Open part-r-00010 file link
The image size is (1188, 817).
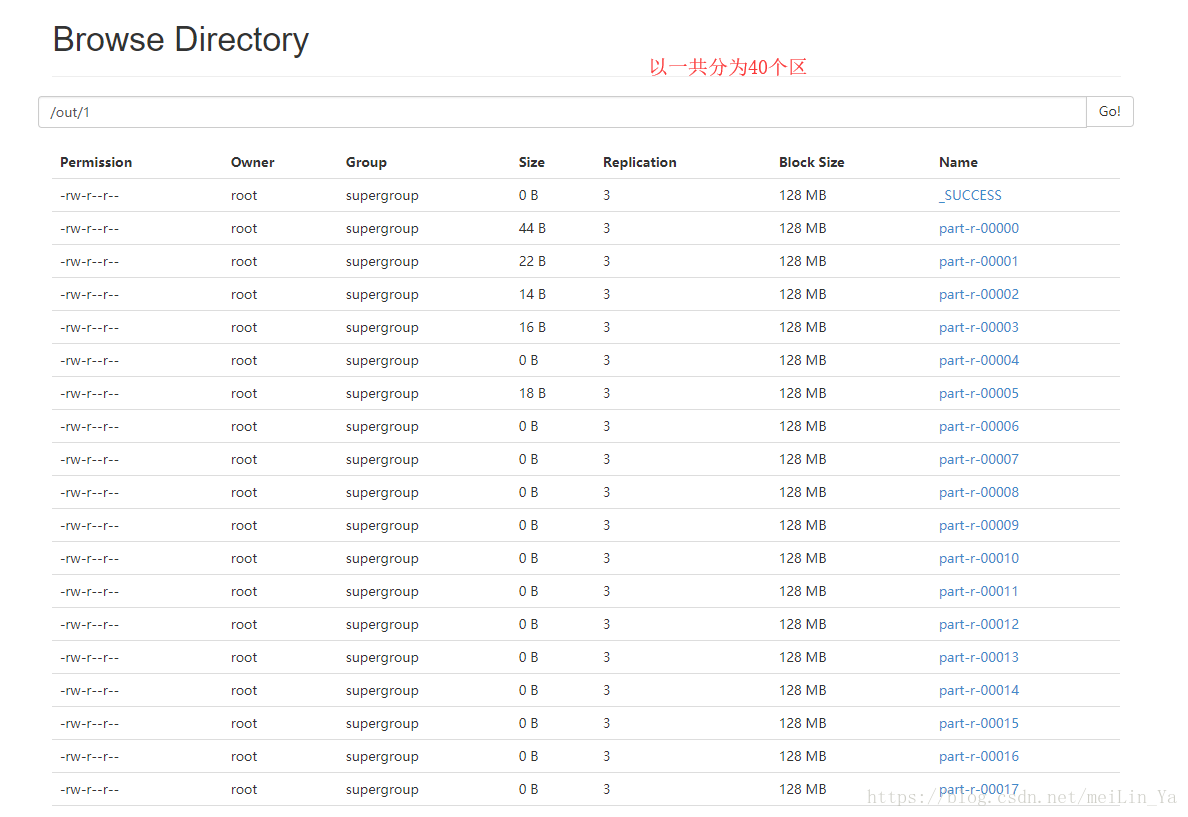coord(978,558)
